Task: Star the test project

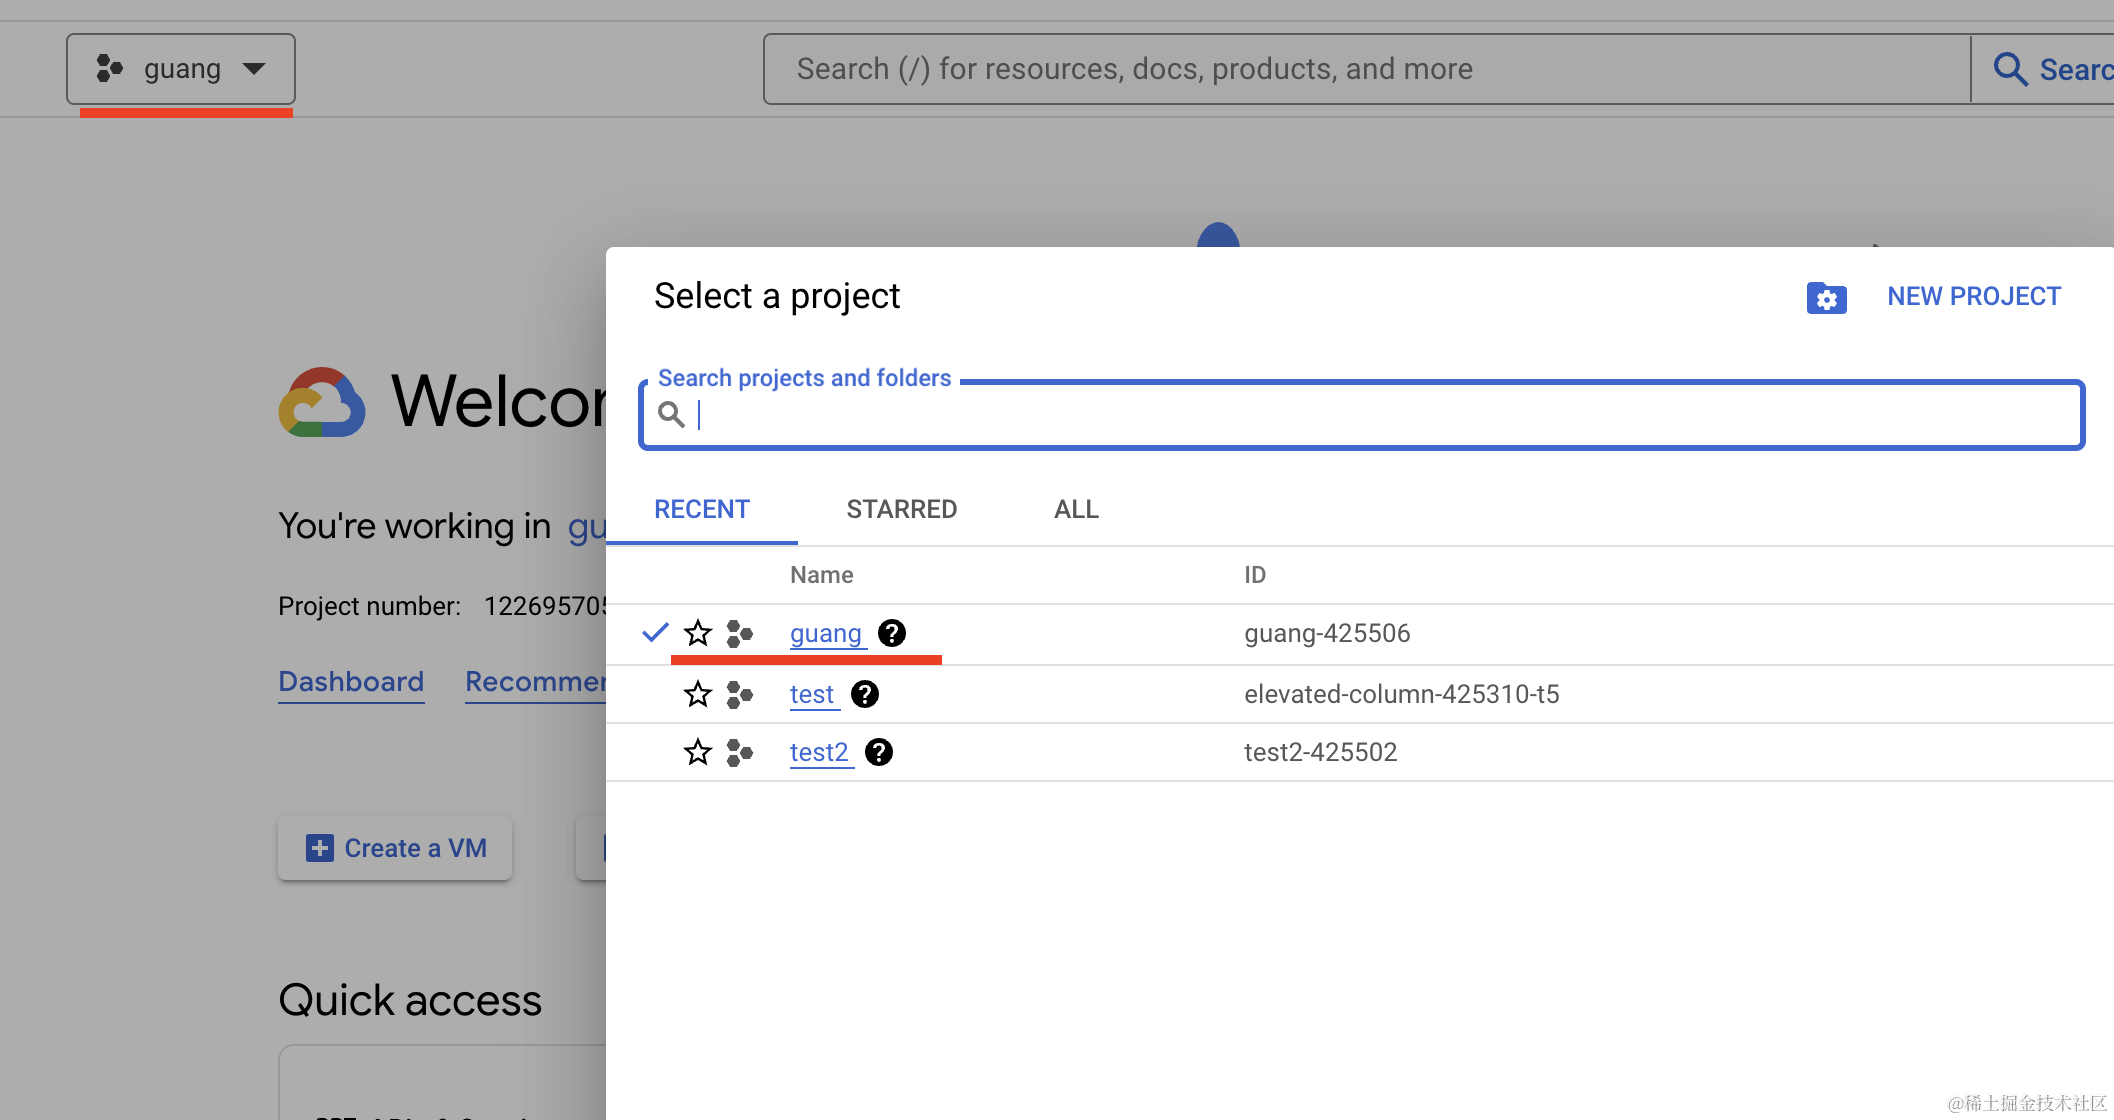Action: (x=698, y=694)
